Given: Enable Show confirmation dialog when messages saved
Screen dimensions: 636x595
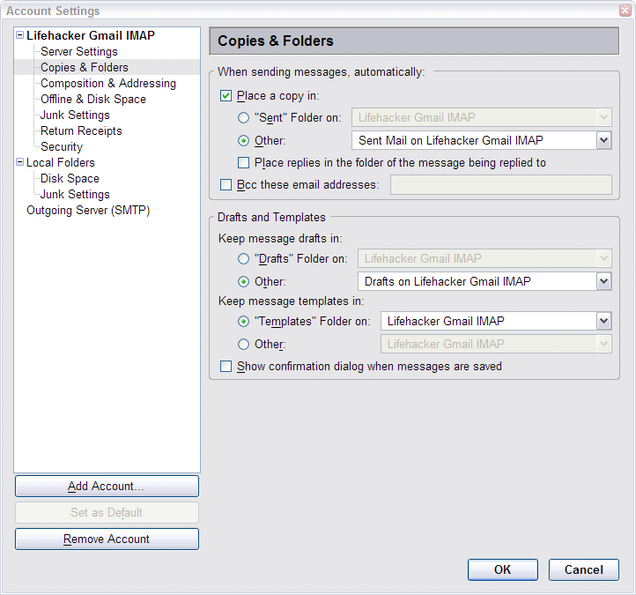Looking at the screenshot, I should click(x=226, y=366).
